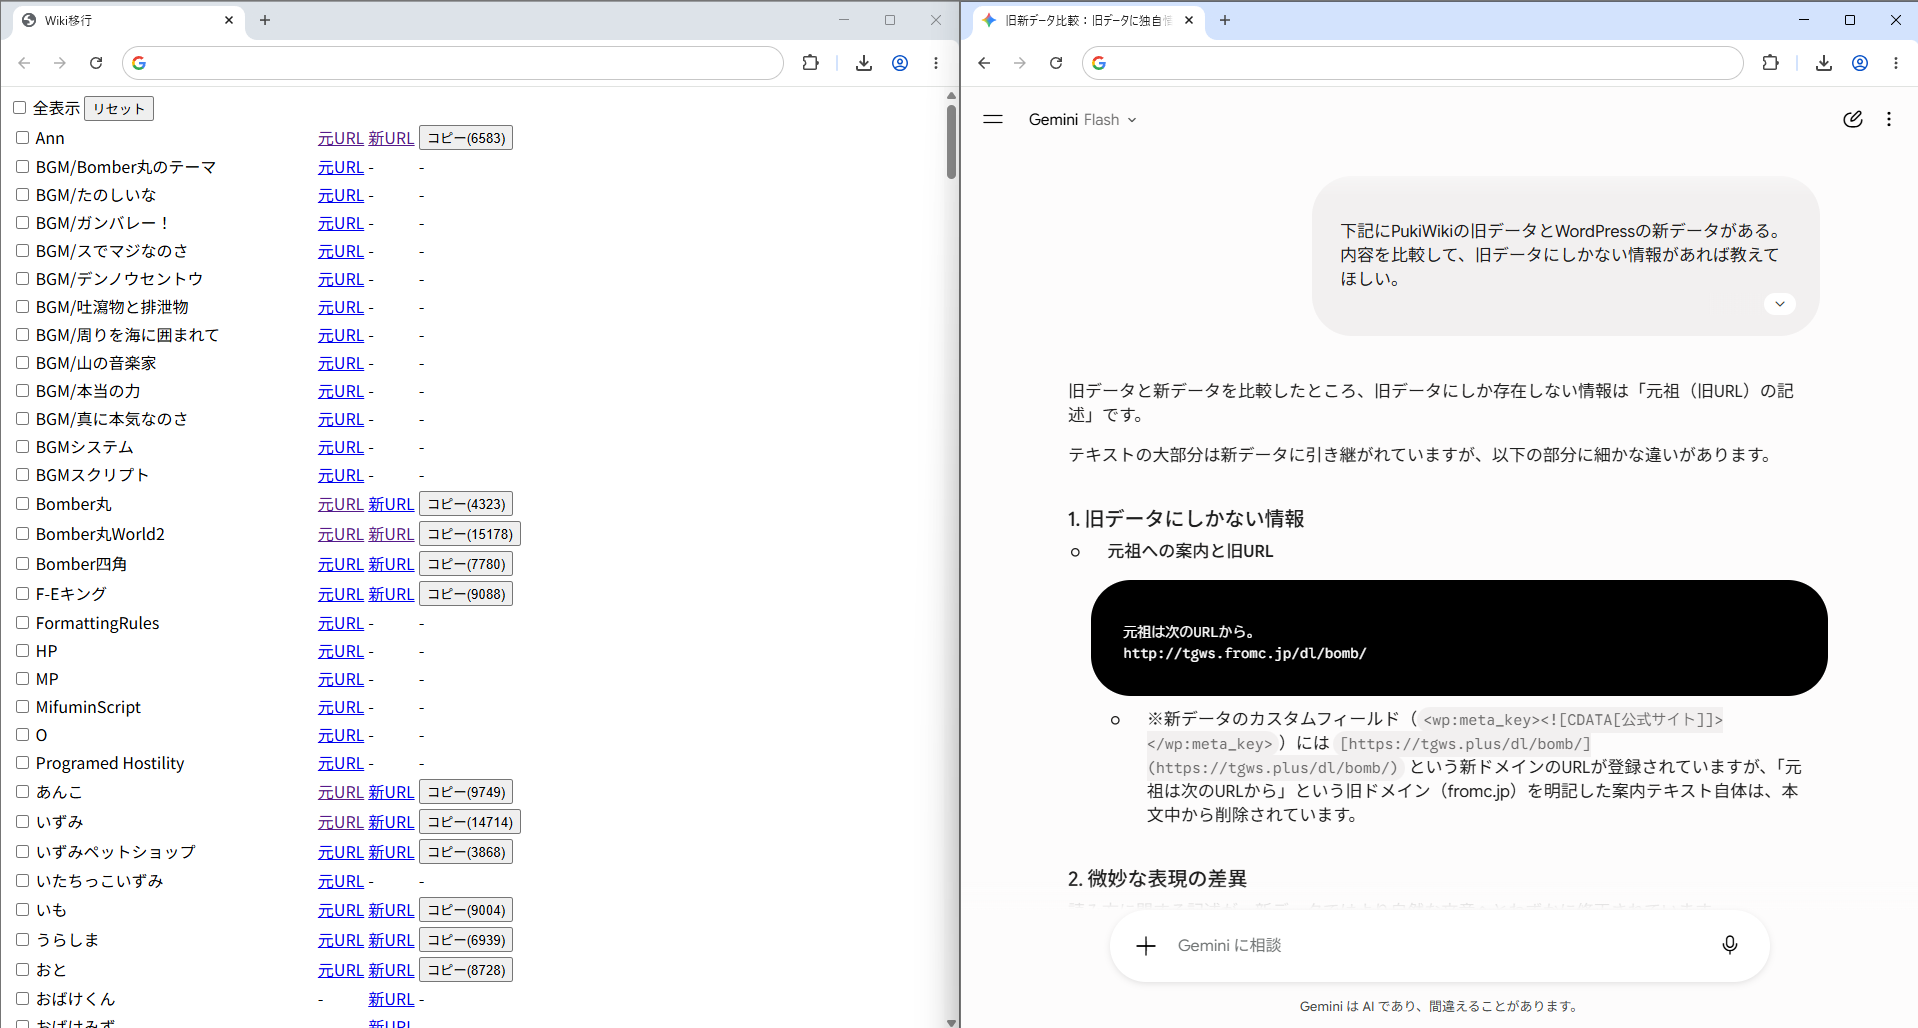Click the Google icon in Gemini address bar

(x=1099, y=63)
